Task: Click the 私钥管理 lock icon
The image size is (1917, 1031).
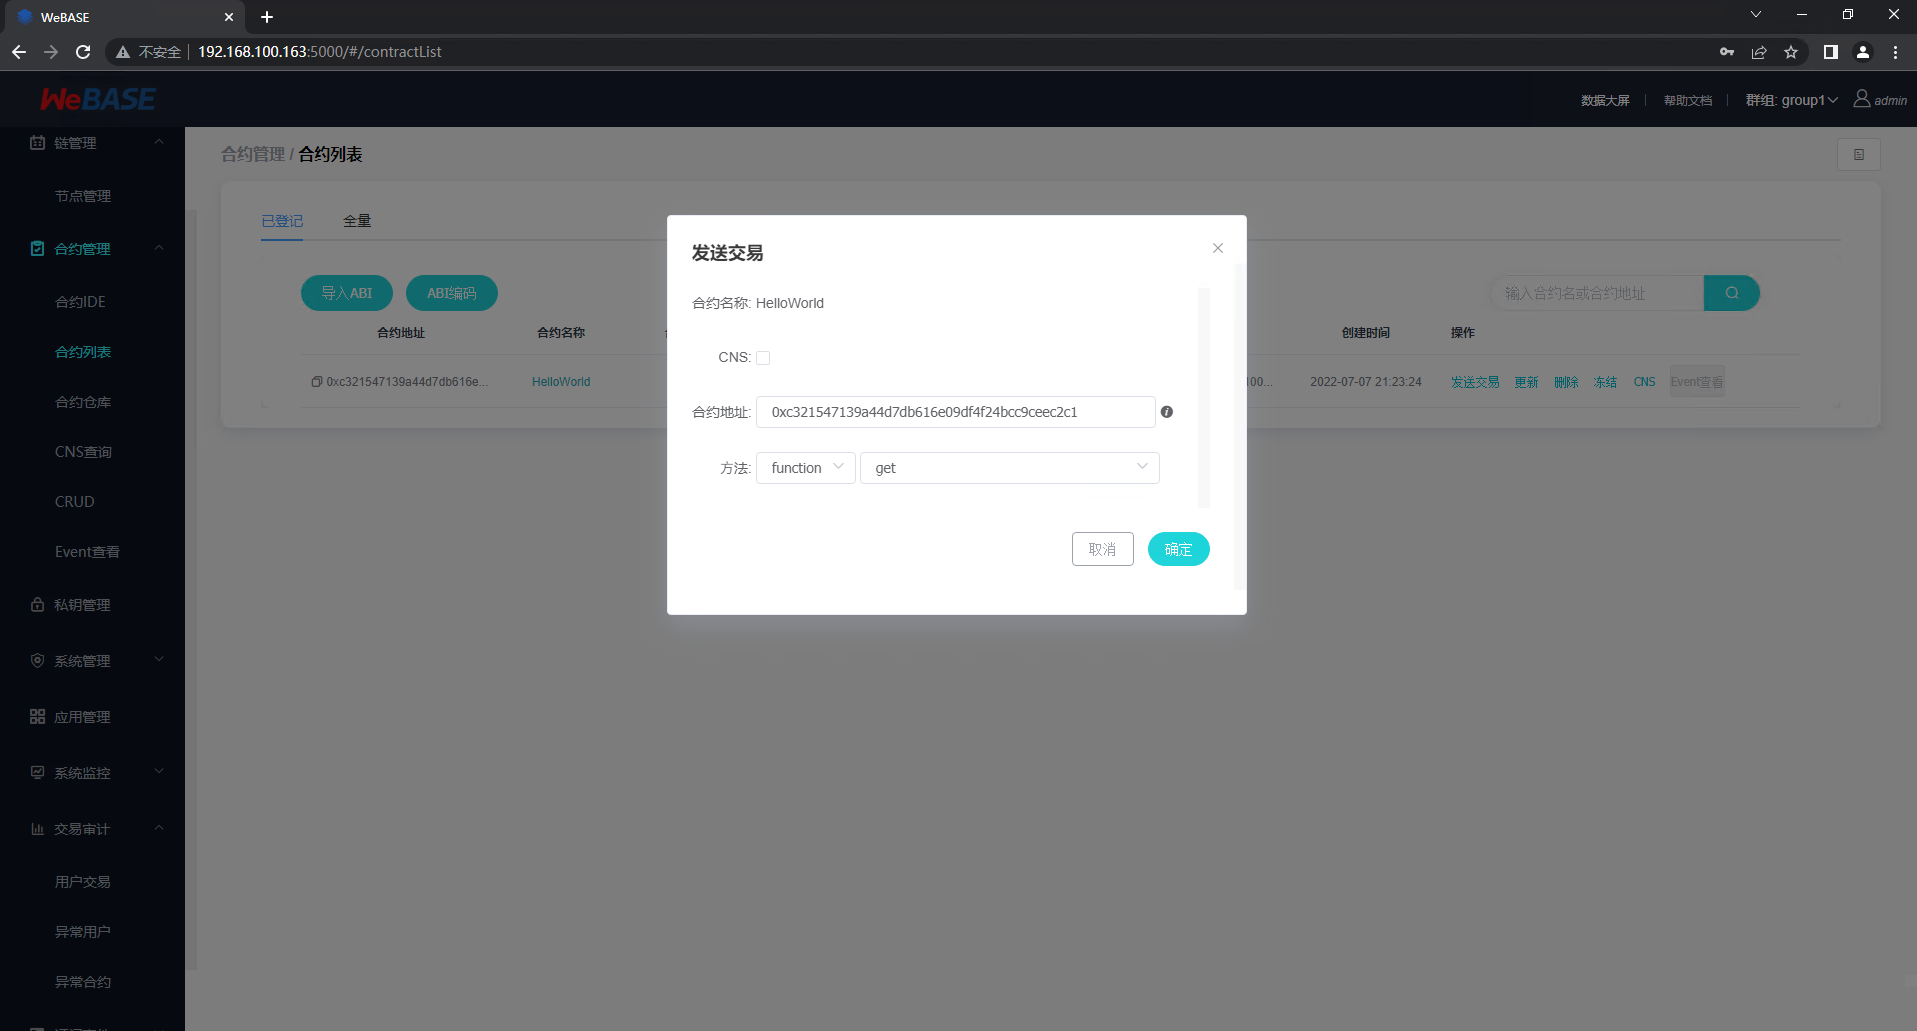Action: [x=37, y=605]
